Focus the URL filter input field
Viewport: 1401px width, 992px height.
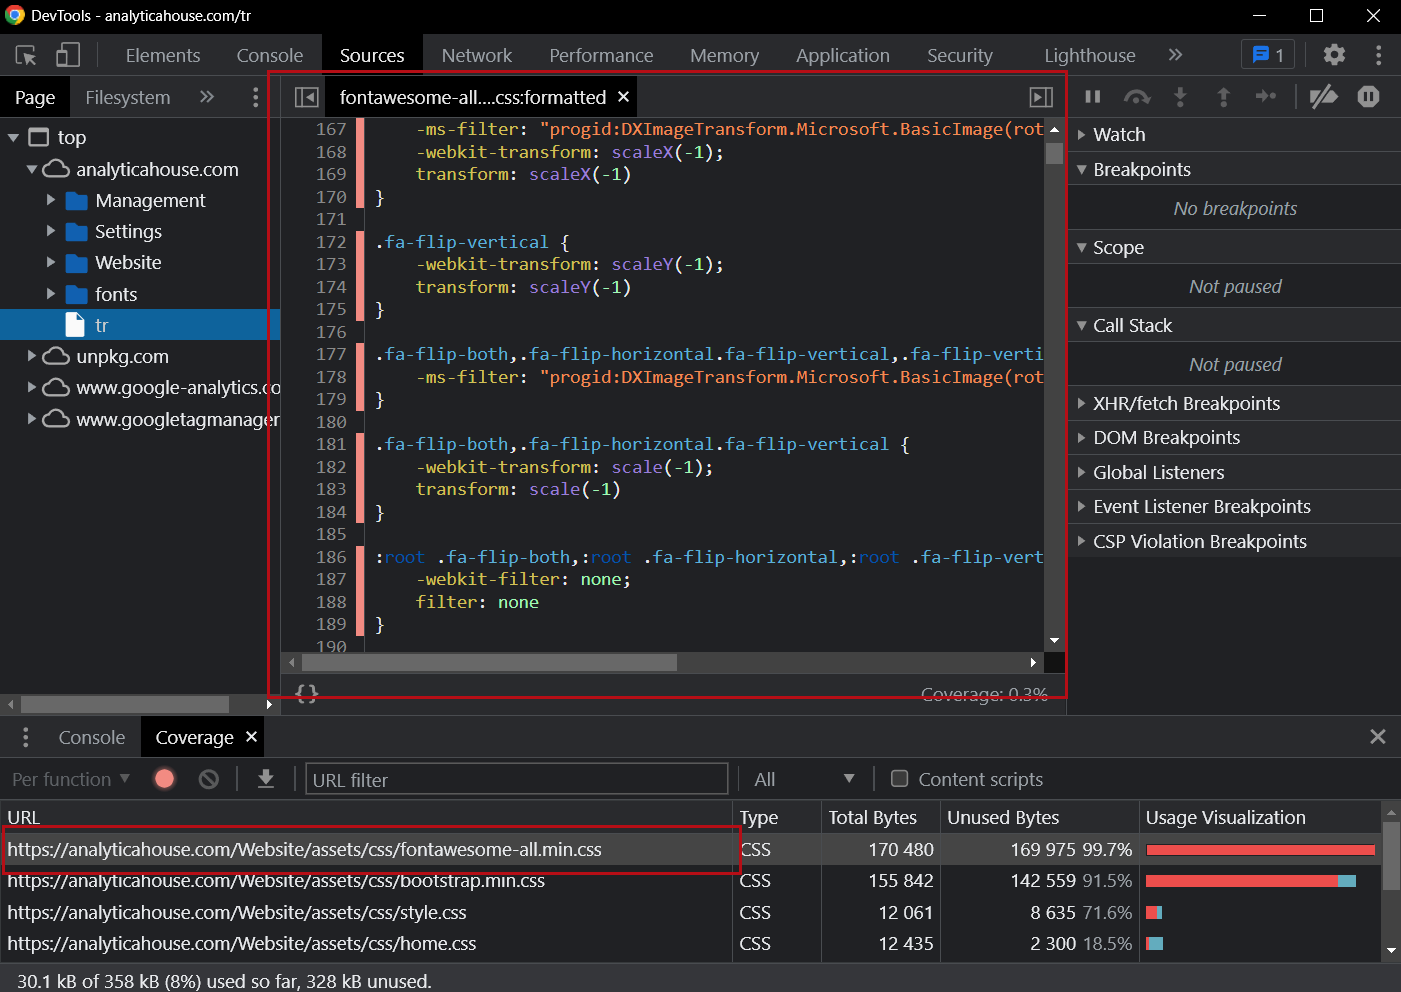(x=517, y=779)
